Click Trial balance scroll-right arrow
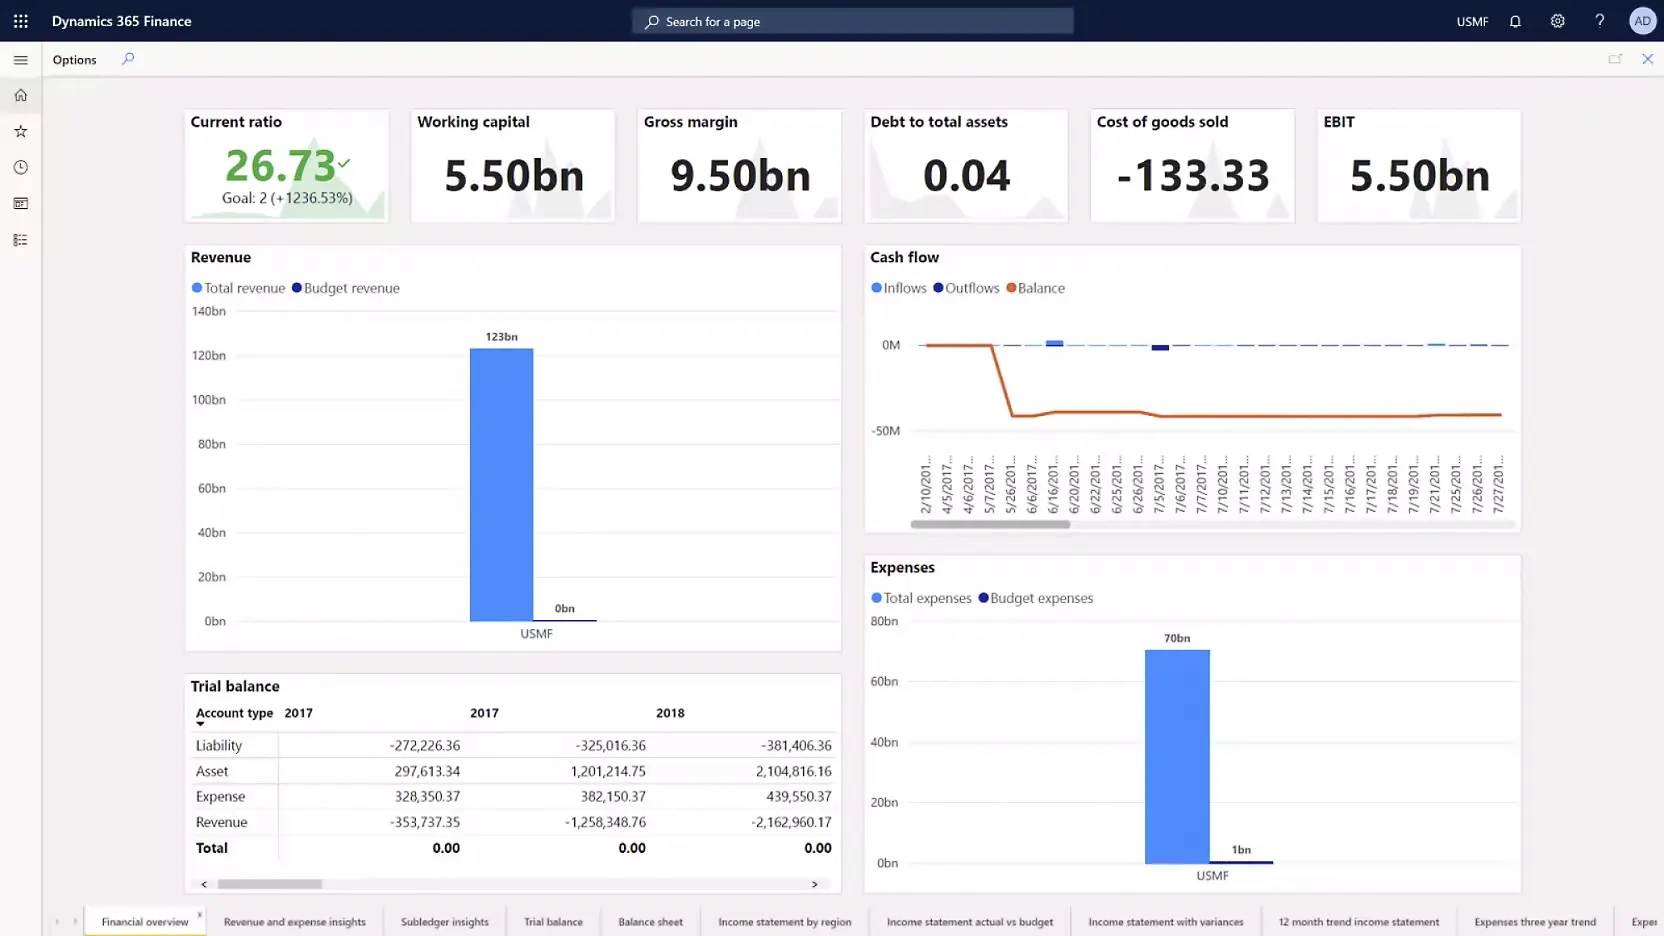Screen dimensions: 1664x936 (x=814, y=884)
